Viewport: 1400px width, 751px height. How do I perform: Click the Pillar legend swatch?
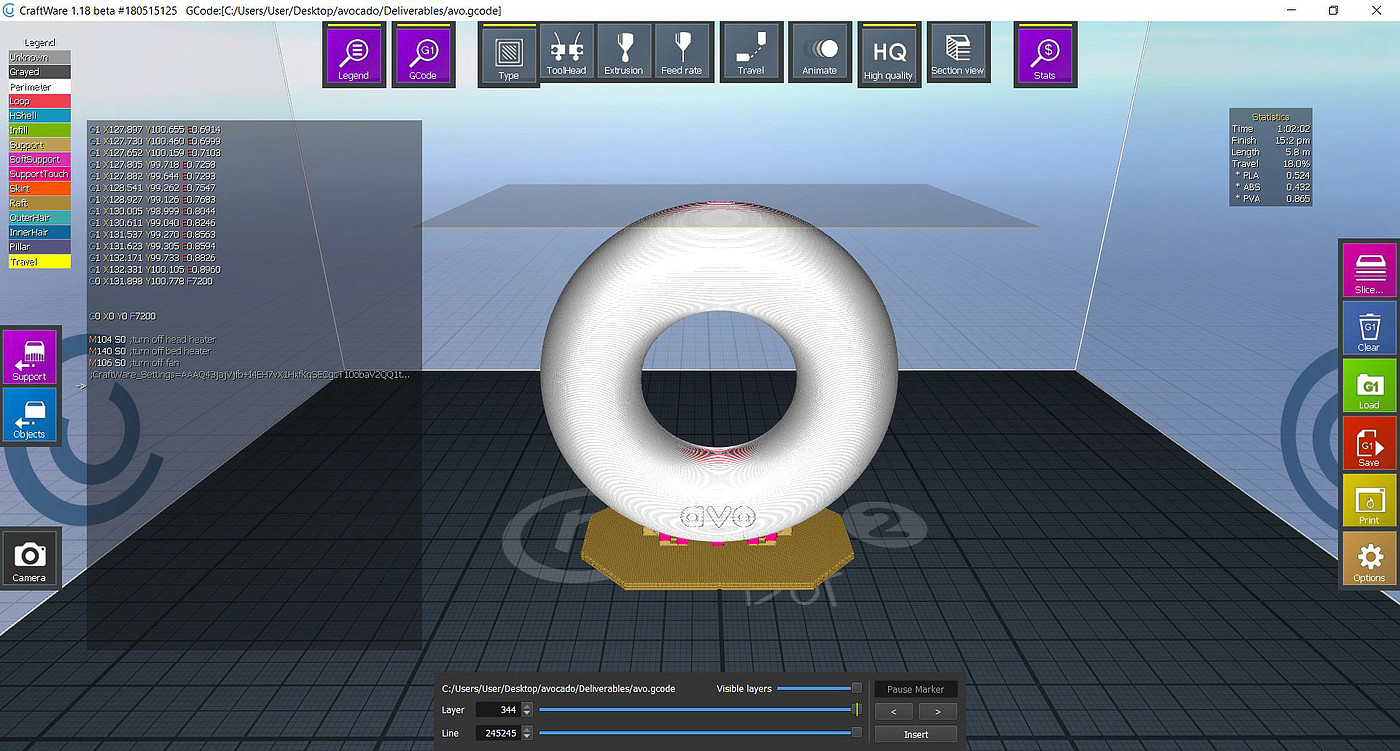pyautogui.click(x=40, y=246)
